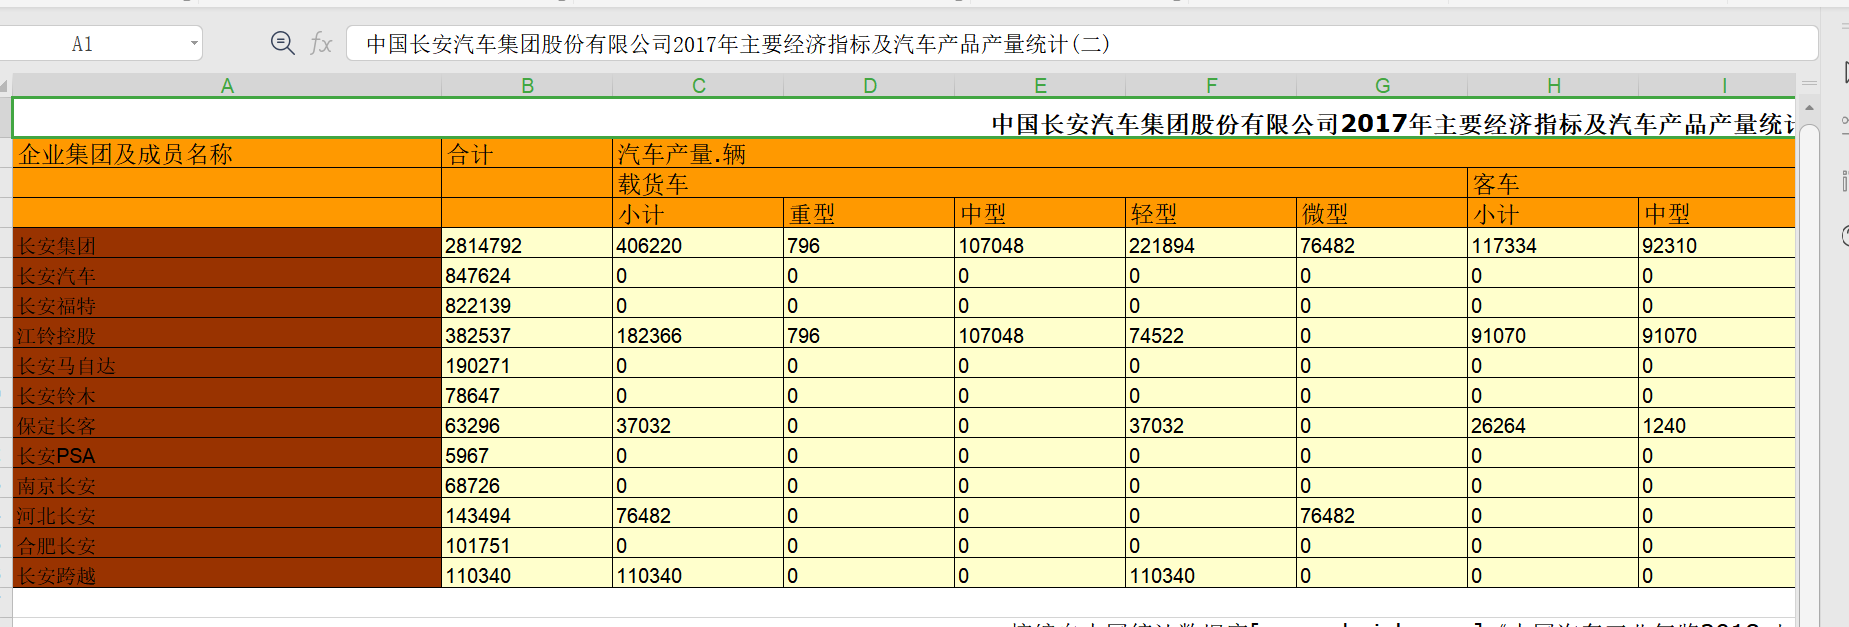Open the insert function fx icon
This screenshot has width=1849, height=627.
[321, 43]
